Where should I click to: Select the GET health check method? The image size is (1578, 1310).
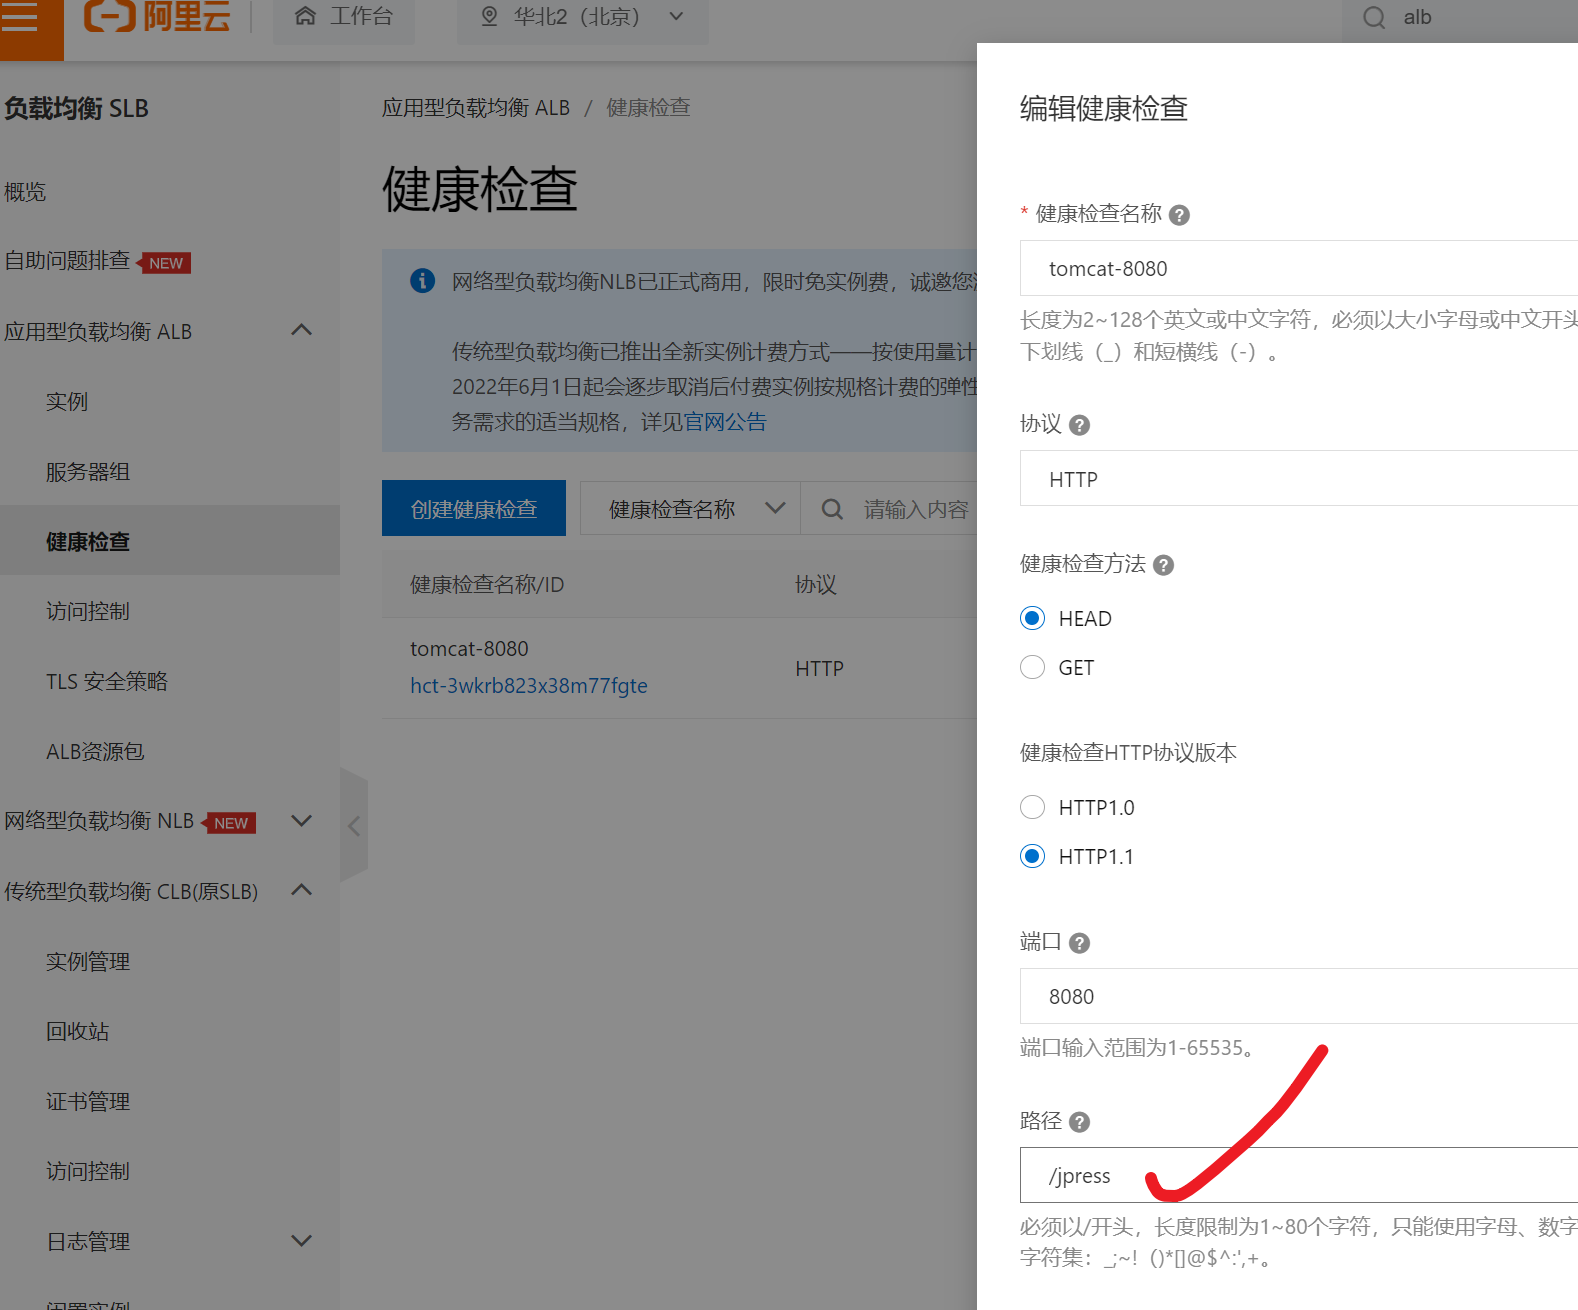point(1032,667)
